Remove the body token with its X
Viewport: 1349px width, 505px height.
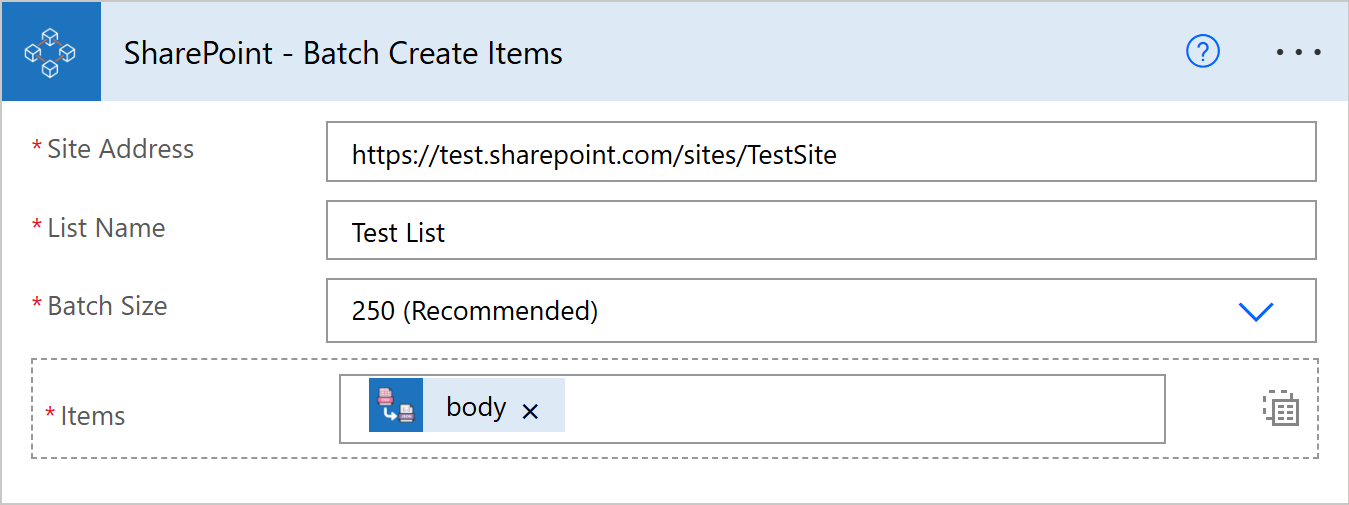pos(530,411)
